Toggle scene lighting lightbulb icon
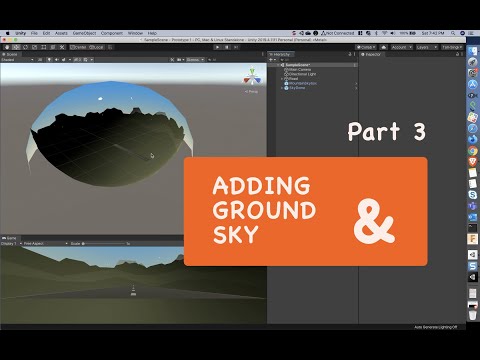480x360 pixels. click(49, 60)
